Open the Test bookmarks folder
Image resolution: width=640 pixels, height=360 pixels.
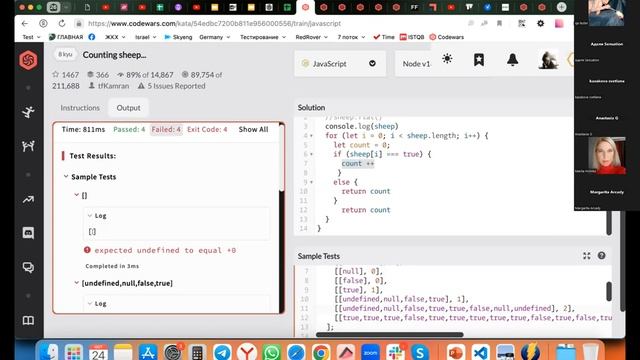31,37
